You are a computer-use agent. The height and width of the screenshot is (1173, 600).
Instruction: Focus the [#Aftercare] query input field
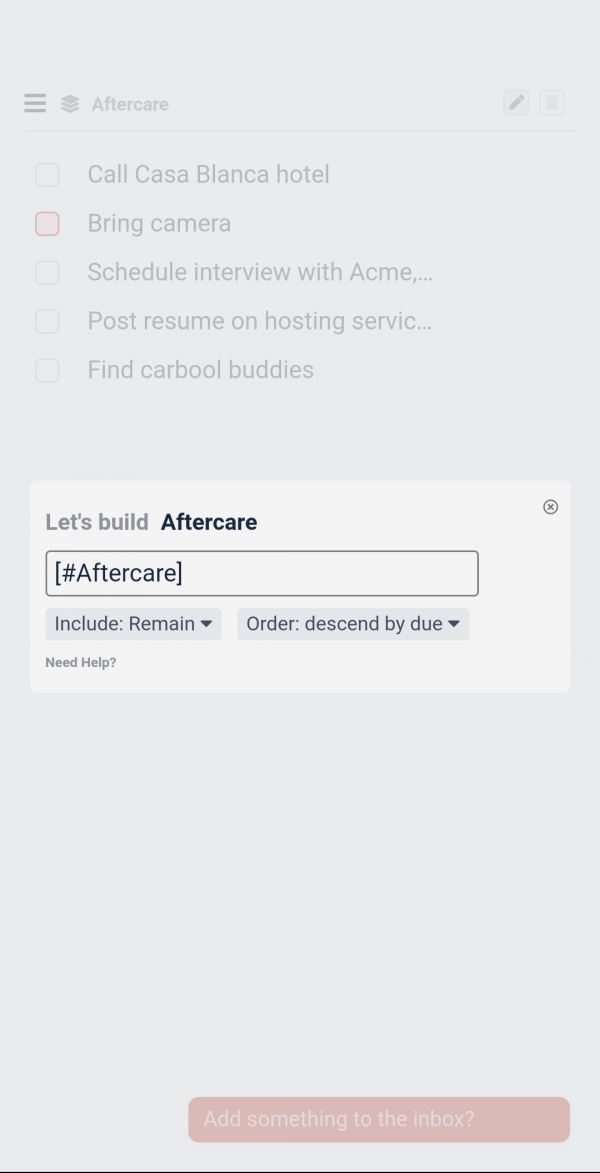tap(262, 574)
